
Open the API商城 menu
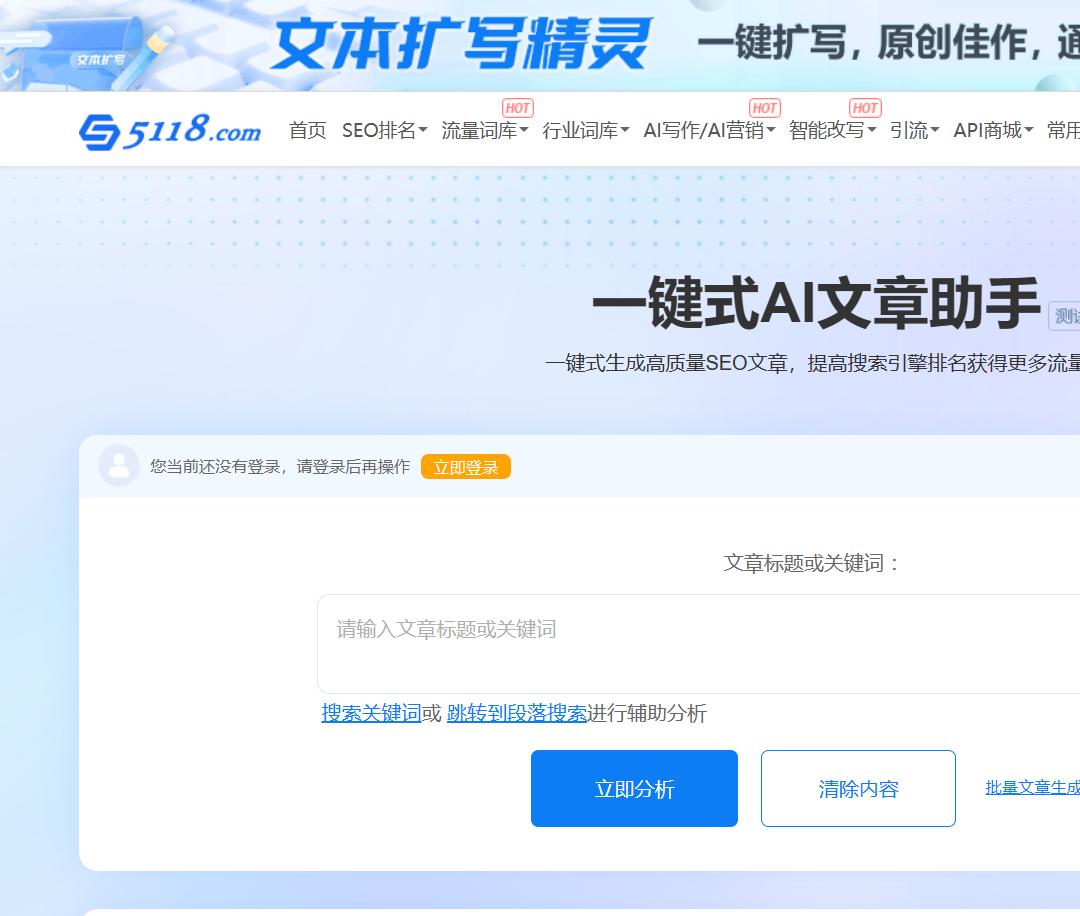[993, 130]
